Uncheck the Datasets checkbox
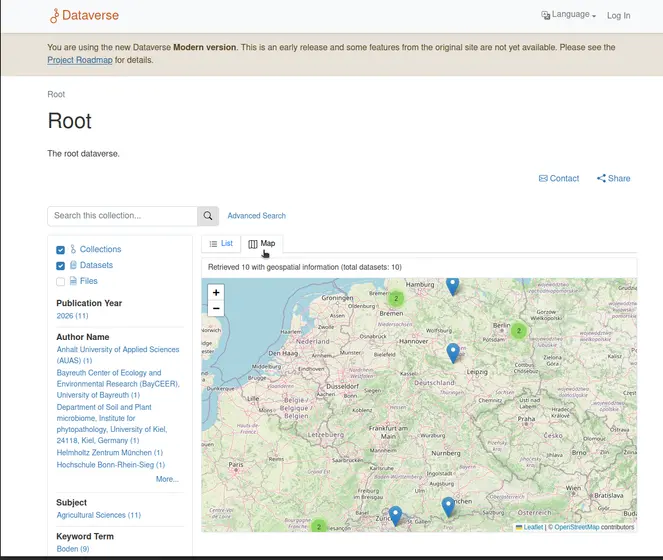 pos(60,266)
